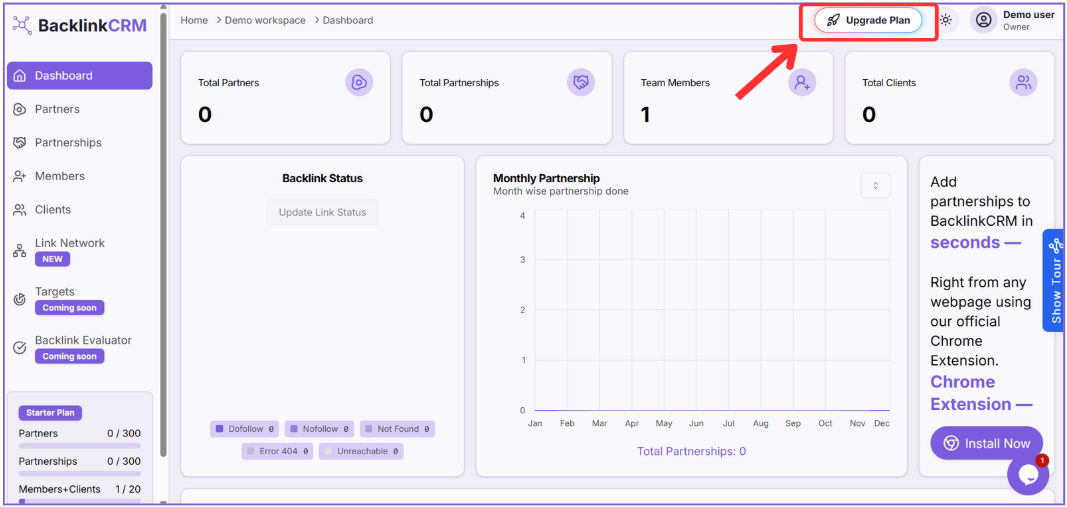
Task: Click the user avatar icon
Action: 984,20
